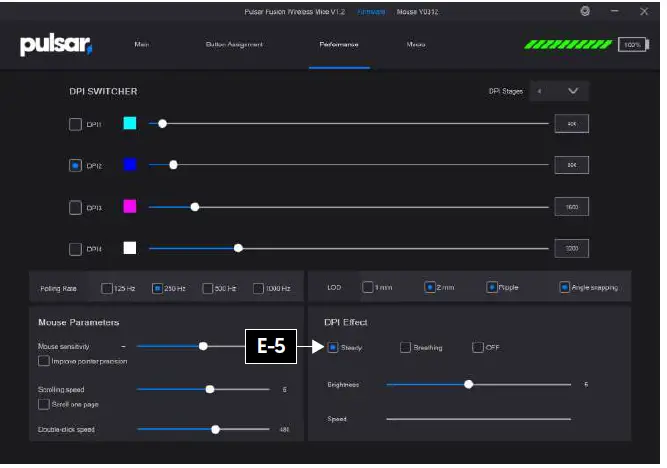The height and width of the screenshot is (468, 667).
Task: Set LOD to 1 mm
Action: click(x=368, y=287)
